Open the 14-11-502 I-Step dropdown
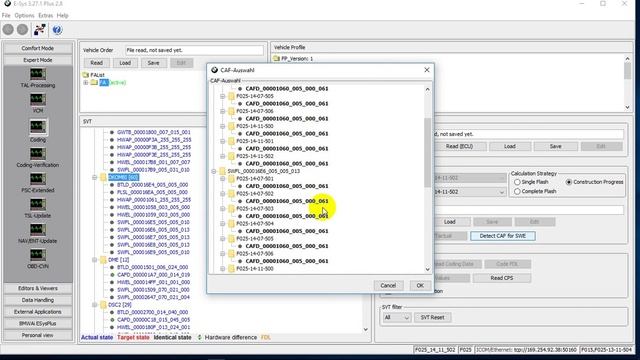This screenshot has height=360, width=640. click(x=502, y=192)
